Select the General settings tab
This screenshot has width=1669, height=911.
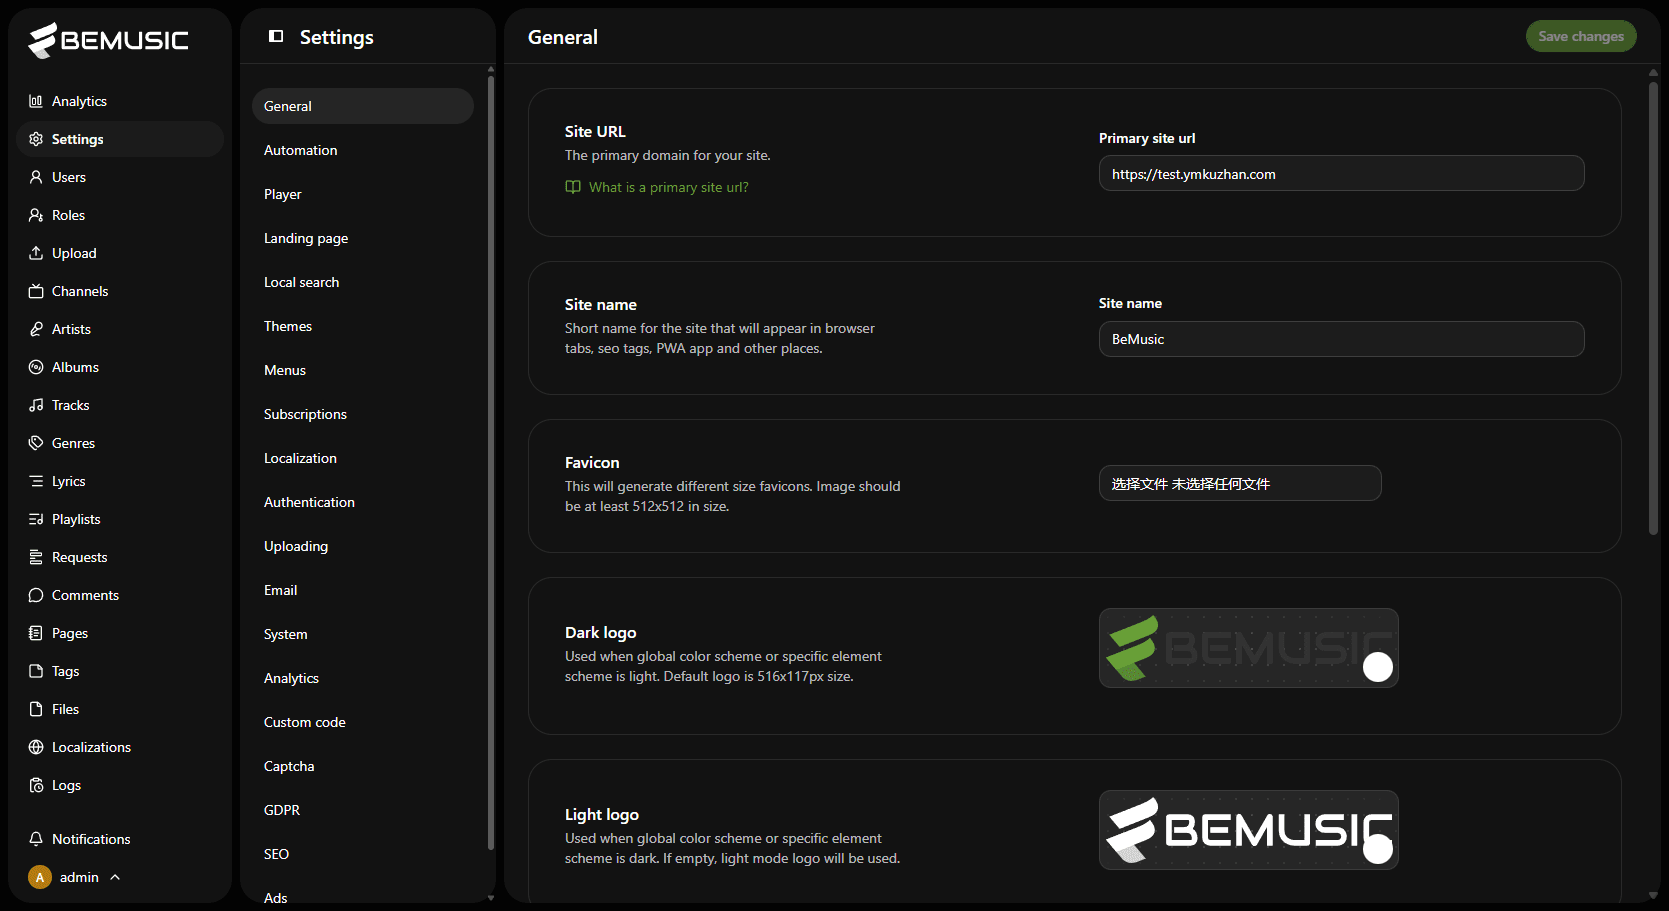tap(363, 106)
